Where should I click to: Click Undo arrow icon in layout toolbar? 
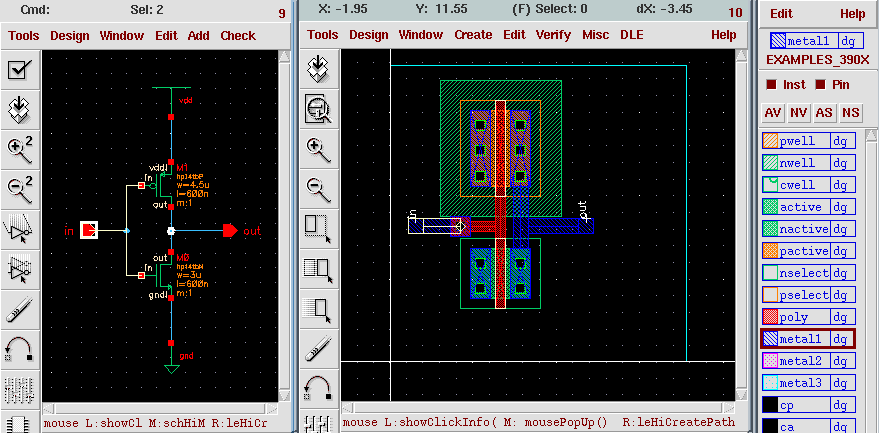click(x=319, y=388)
